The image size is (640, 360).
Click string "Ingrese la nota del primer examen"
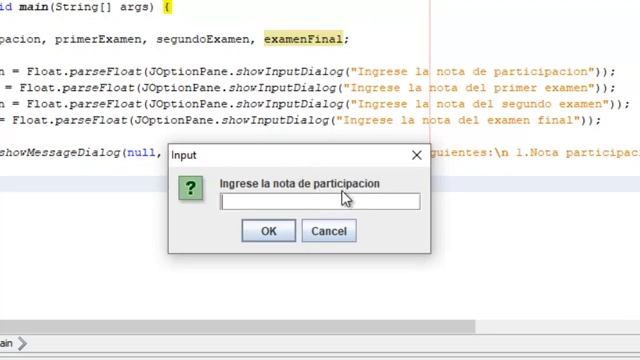469,88
